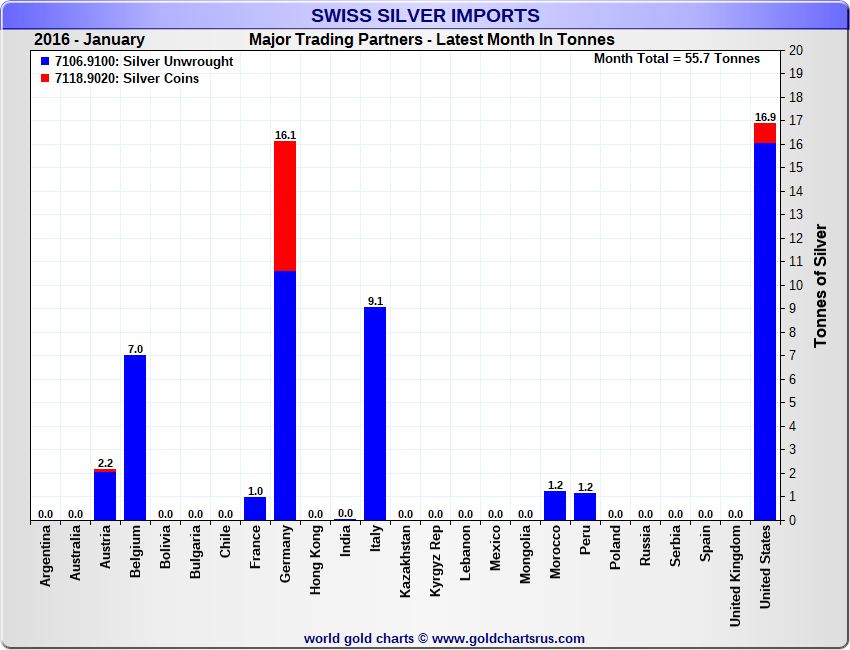Click the red Silver Coins legend swatch
Image resolution: width=850 pixels, height=650 pixels.
[45, 79]
